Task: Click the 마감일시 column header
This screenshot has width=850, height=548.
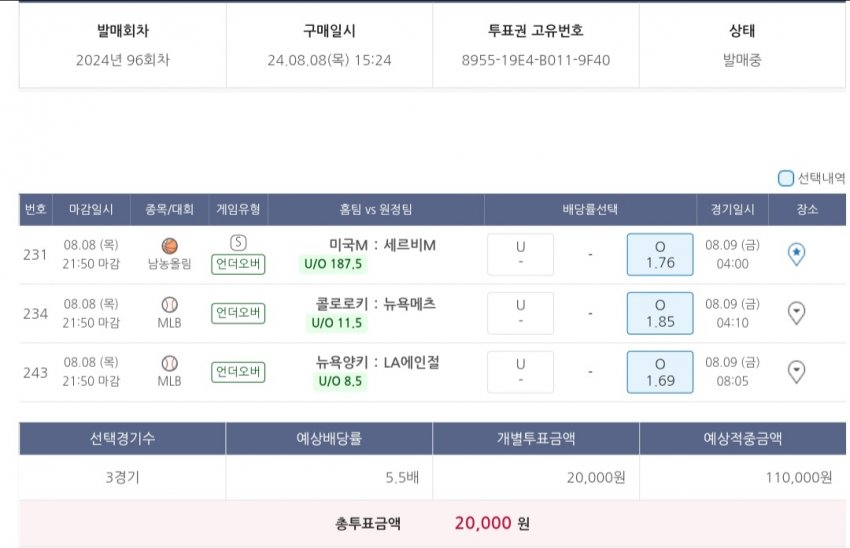Action: point(91,210)
